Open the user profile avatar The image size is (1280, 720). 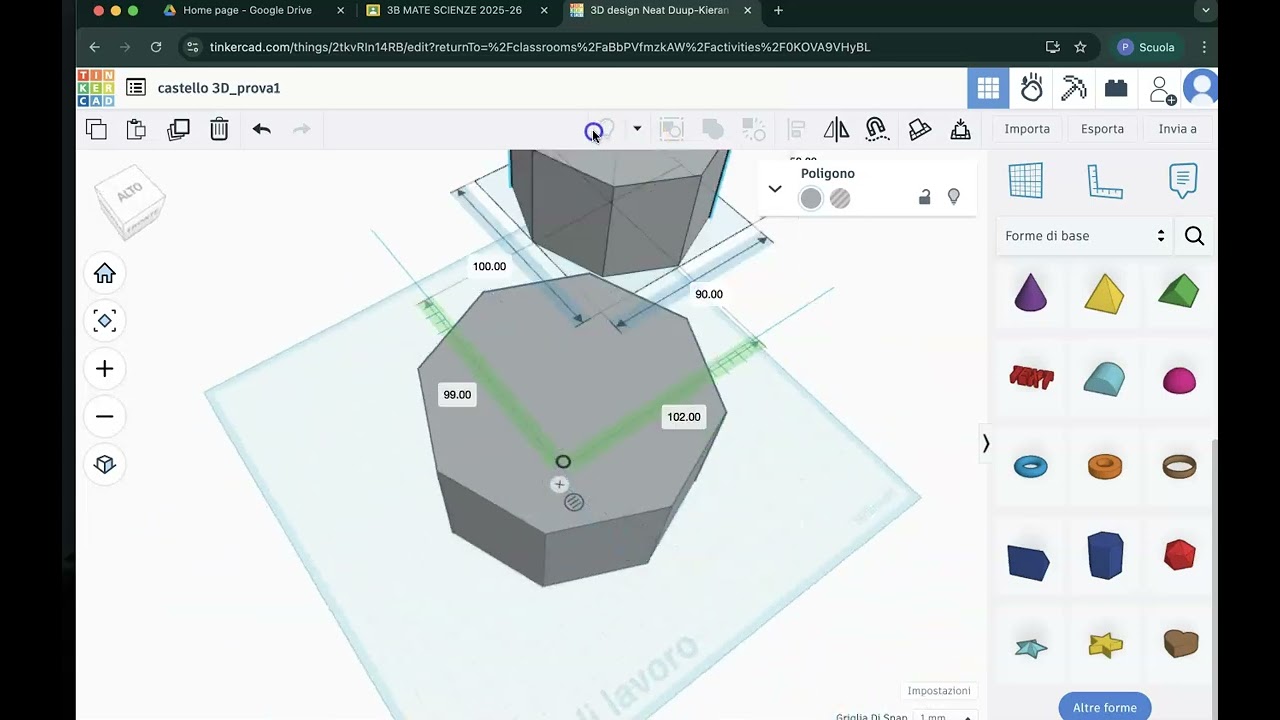(1200, 88)
